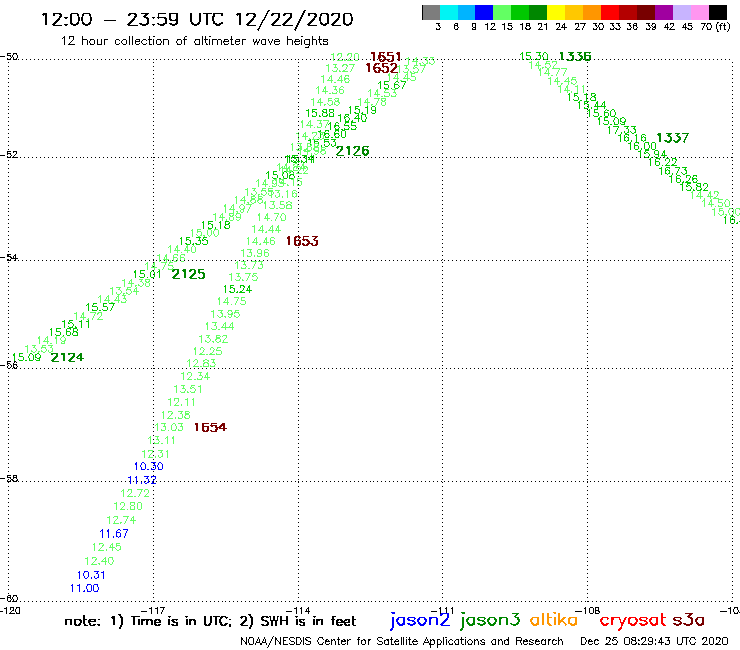Pick the bright red swatch in the color bar
Viewport: 740px width, 650px height.
click(x=610, y=12)
